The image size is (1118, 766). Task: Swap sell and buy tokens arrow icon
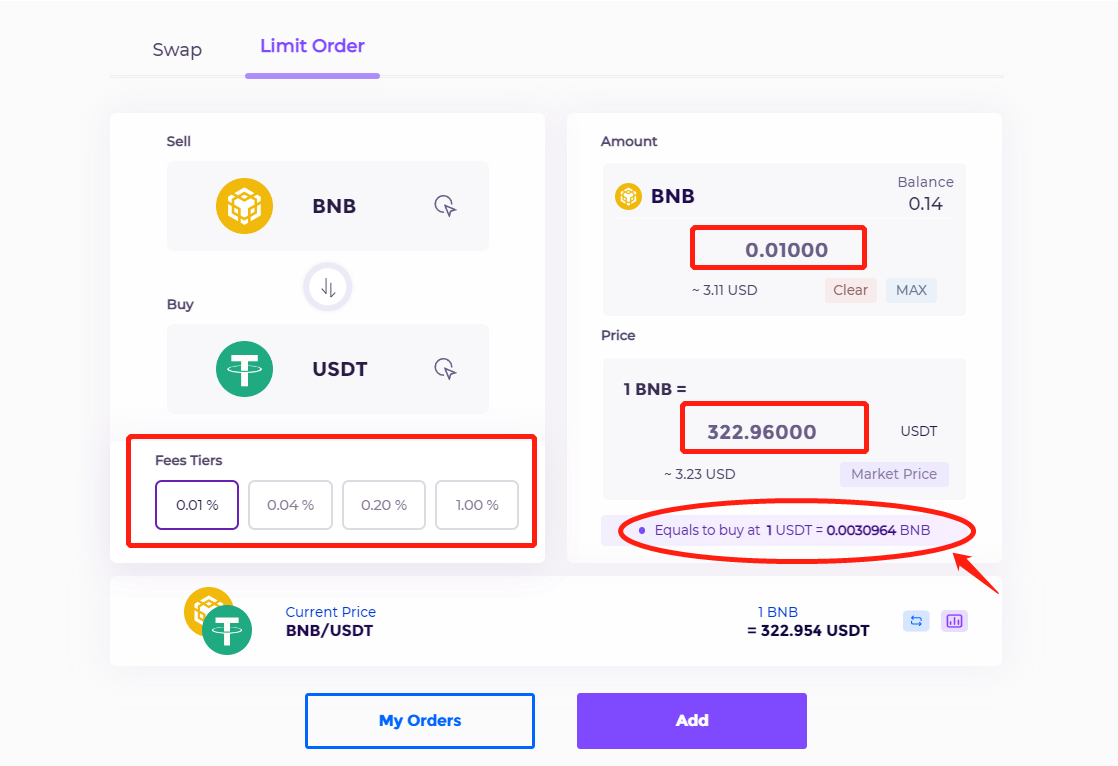(328, 287)
